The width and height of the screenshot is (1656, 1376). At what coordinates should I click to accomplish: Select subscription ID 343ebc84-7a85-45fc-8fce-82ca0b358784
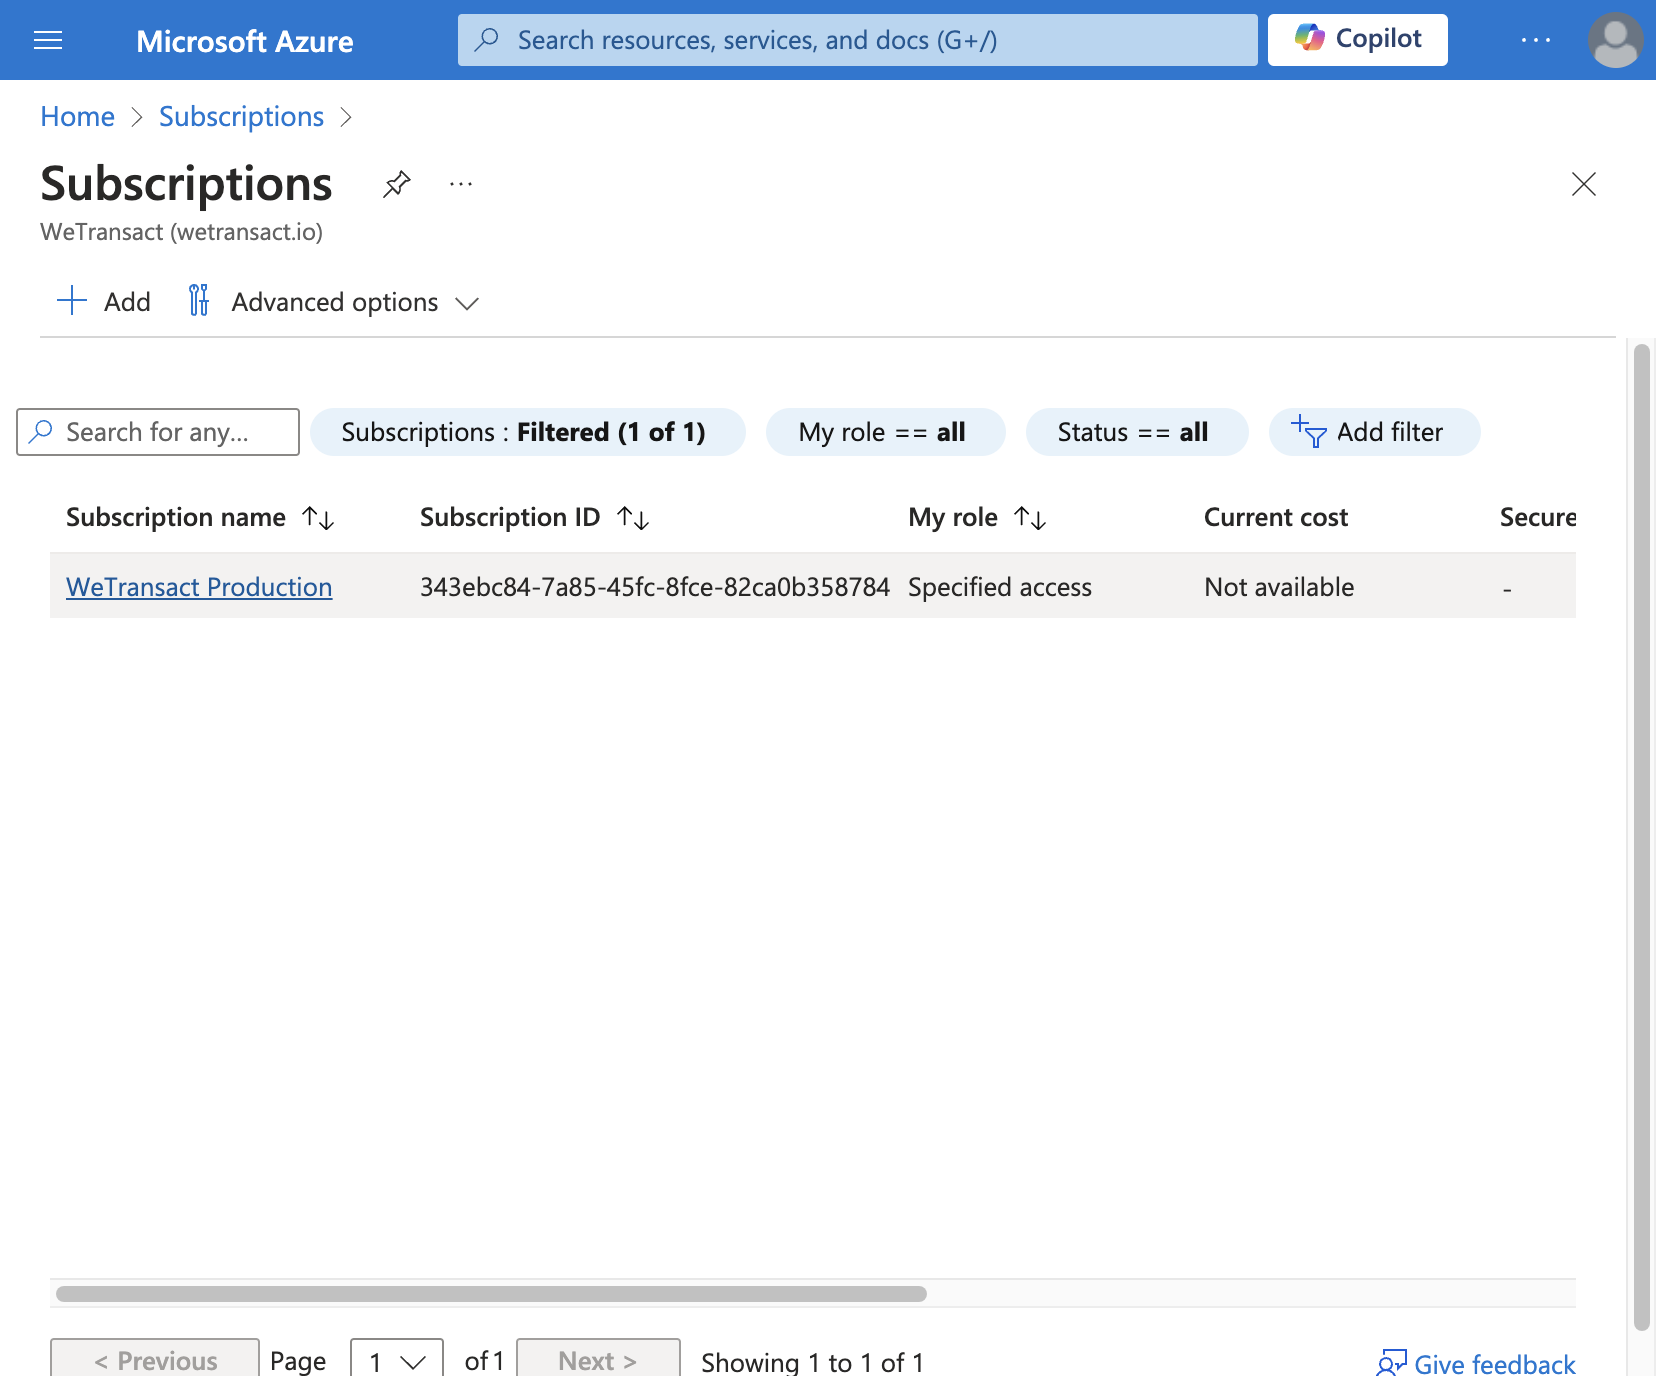point(654,587)
